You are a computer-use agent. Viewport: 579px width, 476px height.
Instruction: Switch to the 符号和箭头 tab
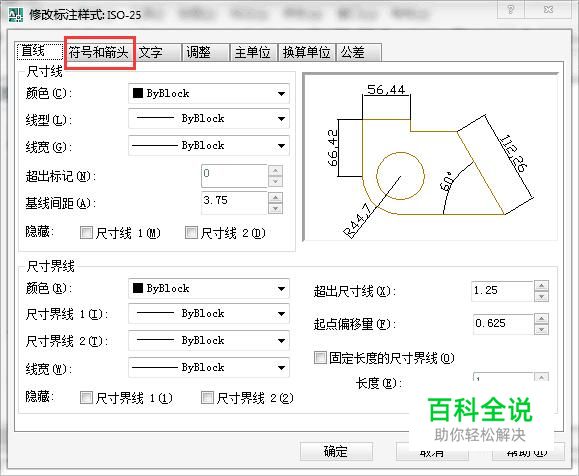(99, 52)
